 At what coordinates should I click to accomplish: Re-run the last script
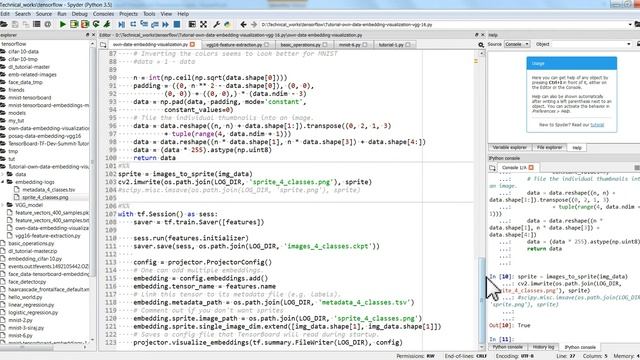click(96, 24)
